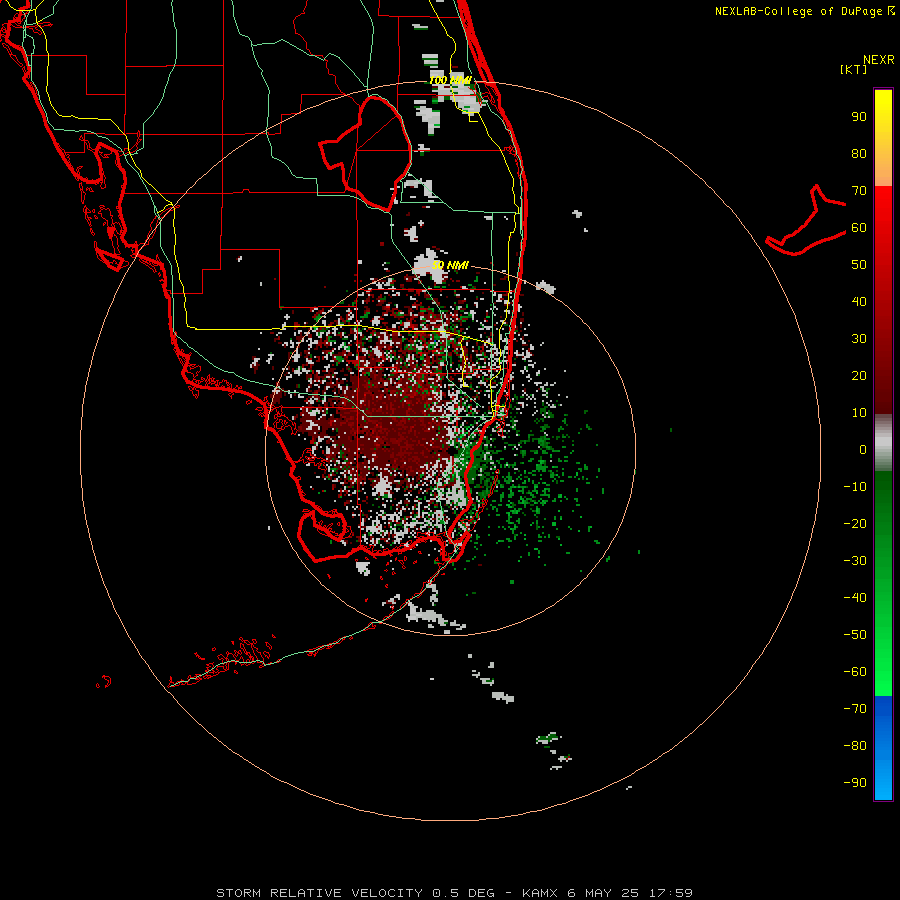This screenshot has height=900, width=900.
Task: Select the -20 value on the velocity scale
Action: pyautogui.click(x=855, y=524)
